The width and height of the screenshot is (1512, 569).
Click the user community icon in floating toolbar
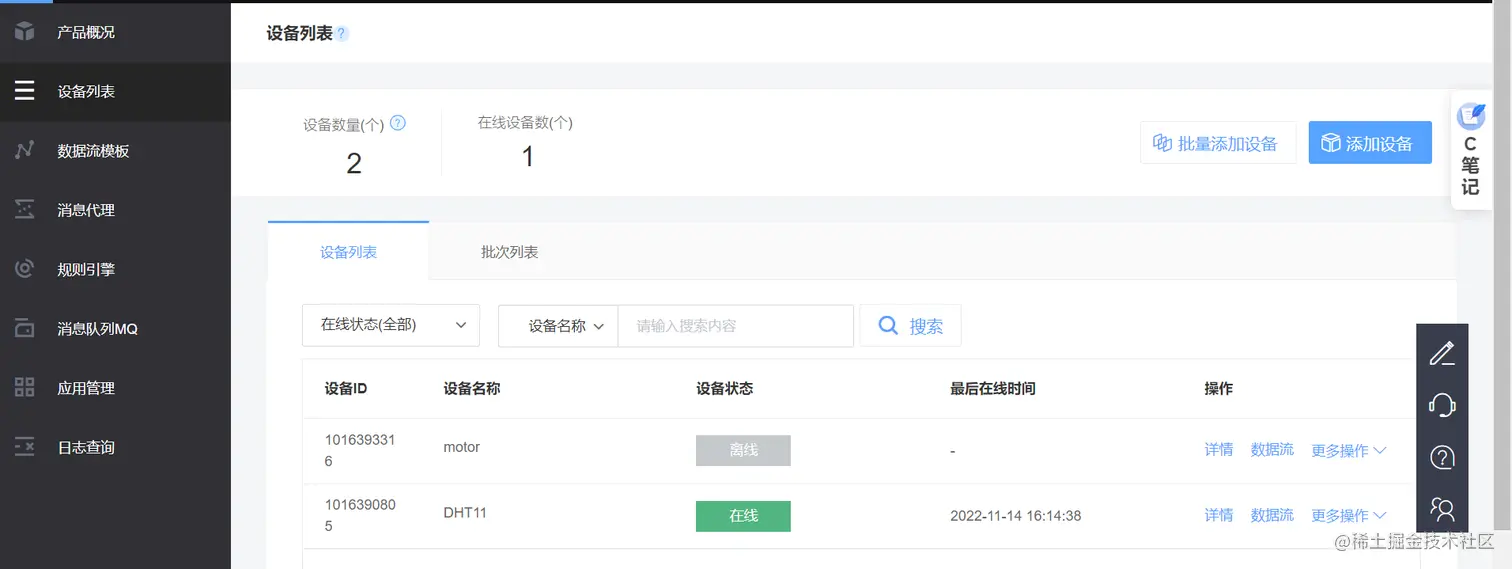(1442, 509)
